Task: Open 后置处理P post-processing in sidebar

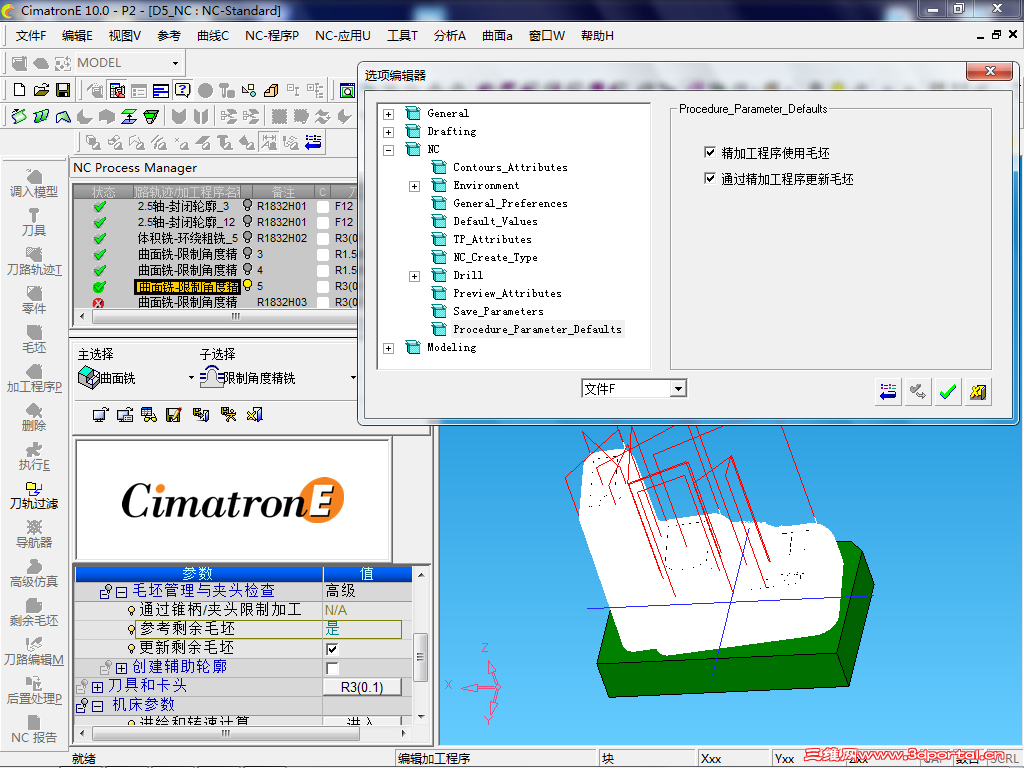Action: [x=34, y=690]
